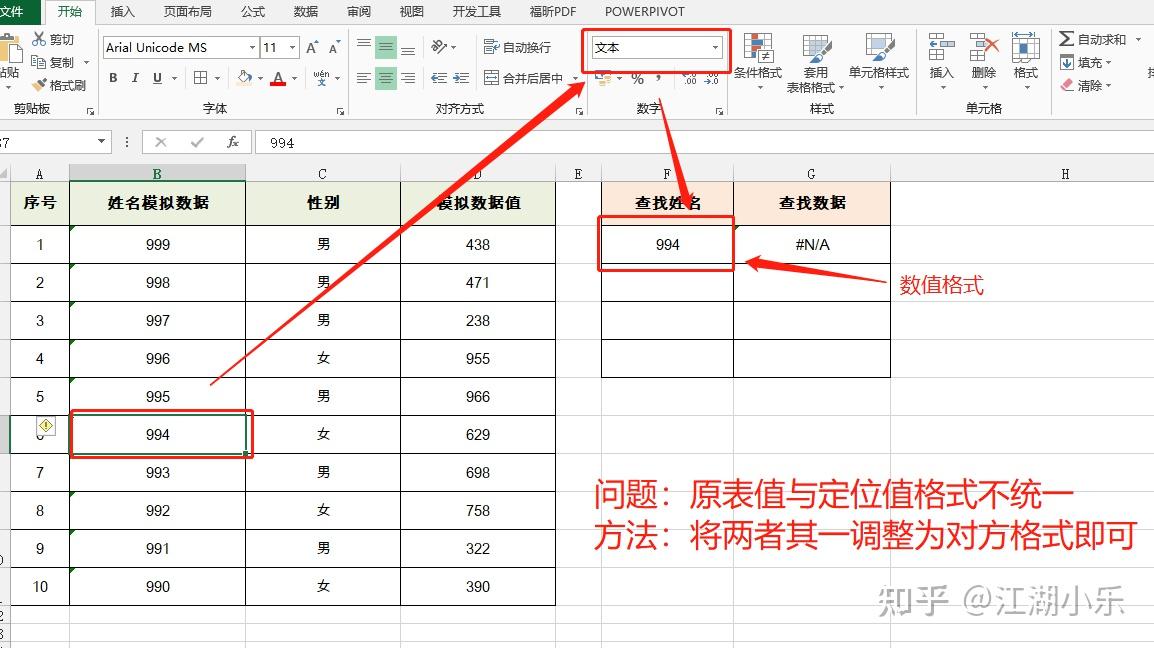Switch to the 数据 ribbon tab

click(305, 12)
